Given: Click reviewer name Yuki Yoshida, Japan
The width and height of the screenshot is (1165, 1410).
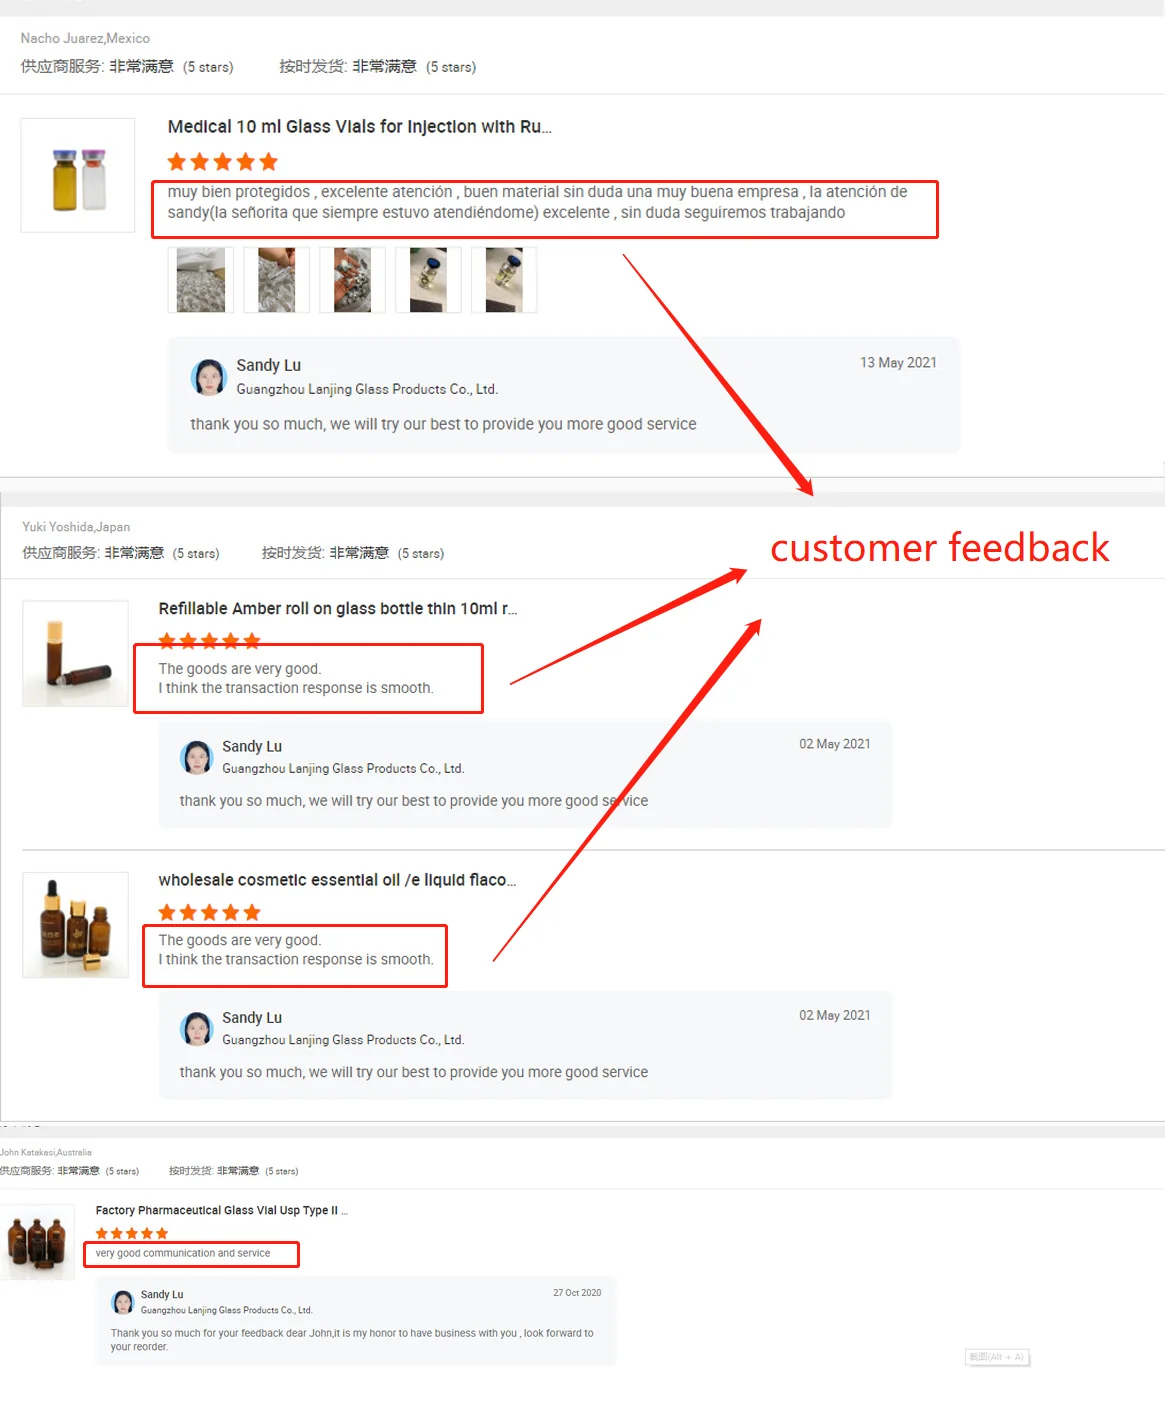Looking at the screenshot, I should pyautogui.click(x=76, y=527).
